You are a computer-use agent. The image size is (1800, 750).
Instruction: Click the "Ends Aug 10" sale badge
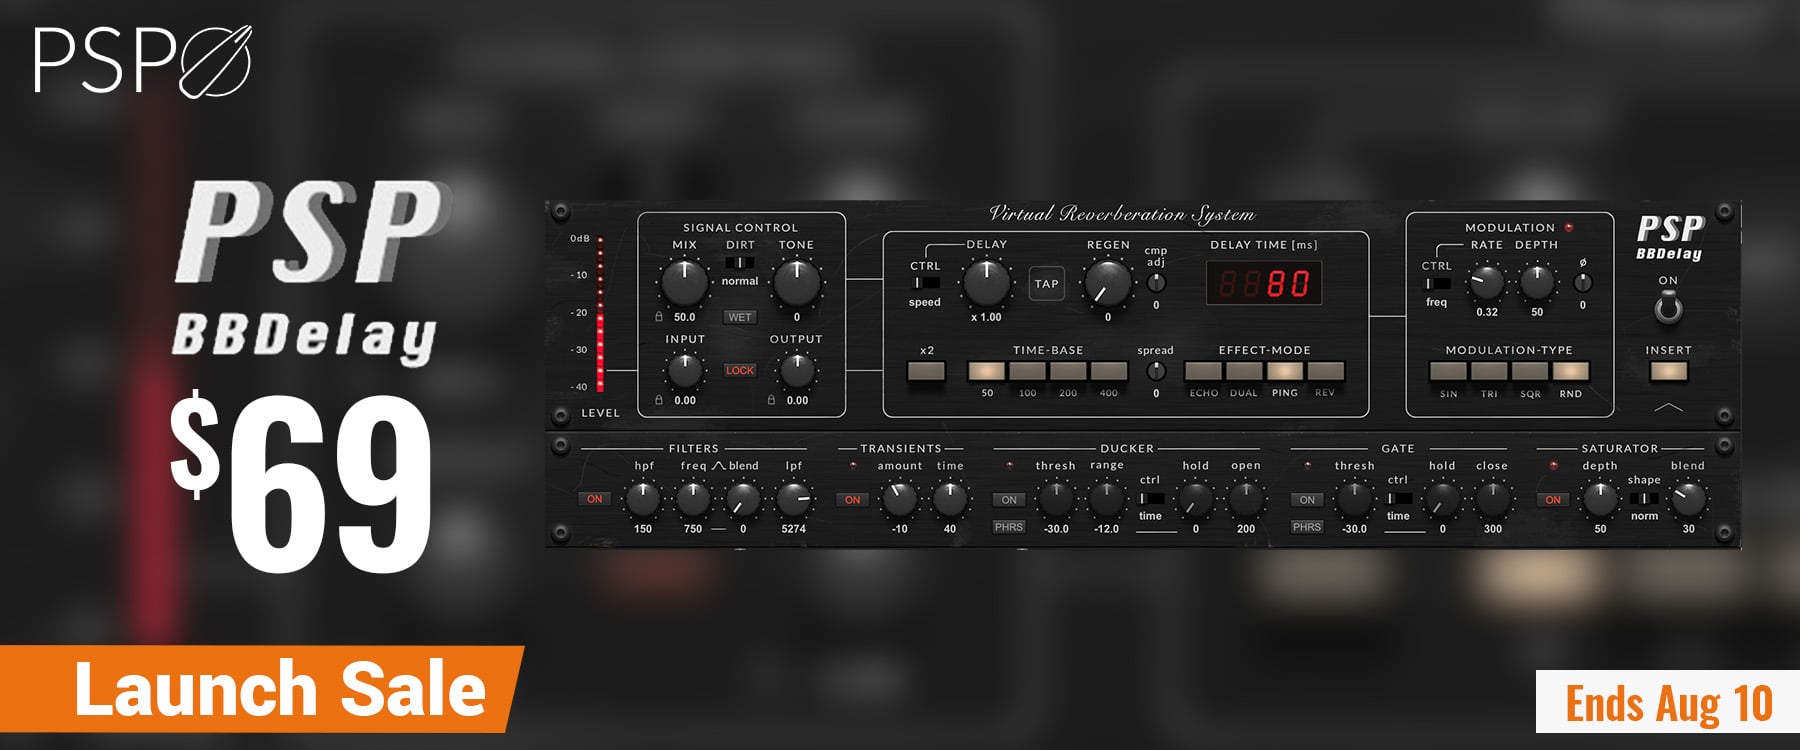point(1668,702)
